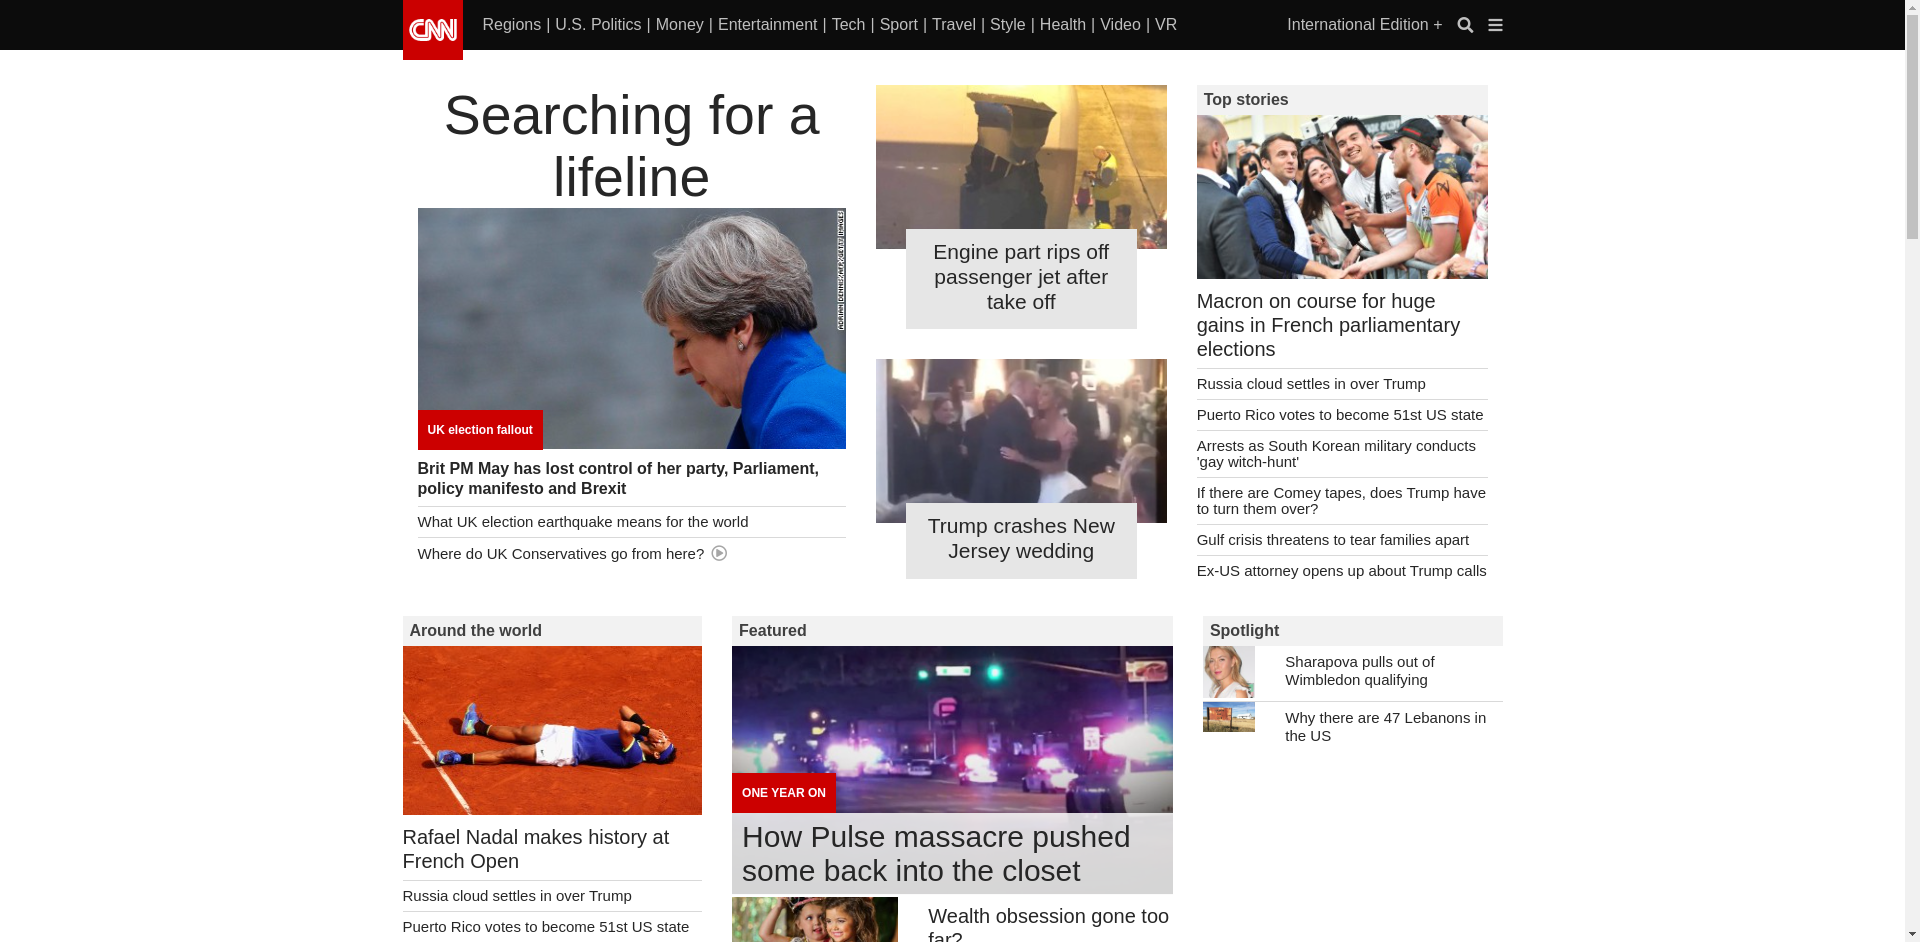Go to U.S. Politics section
Screen dimensions: 1920x942
[x=598, y=25]
